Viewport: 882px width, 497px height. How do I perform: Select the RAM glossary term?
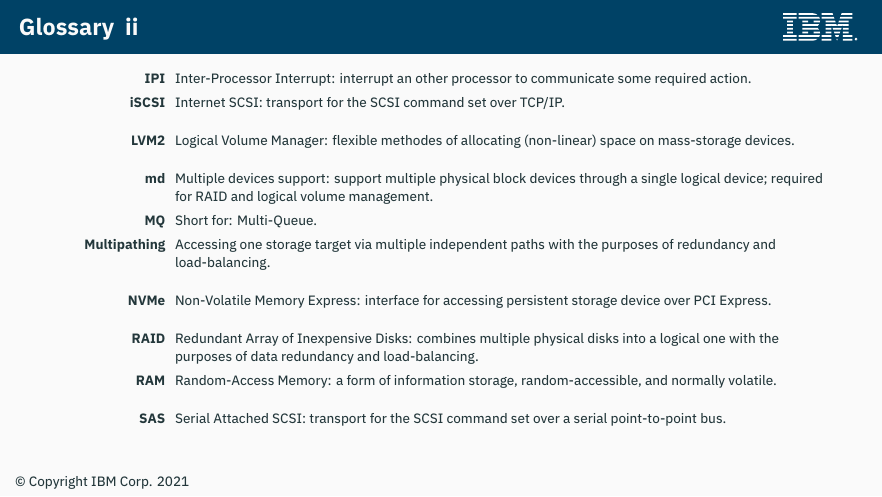coord(150,381)
